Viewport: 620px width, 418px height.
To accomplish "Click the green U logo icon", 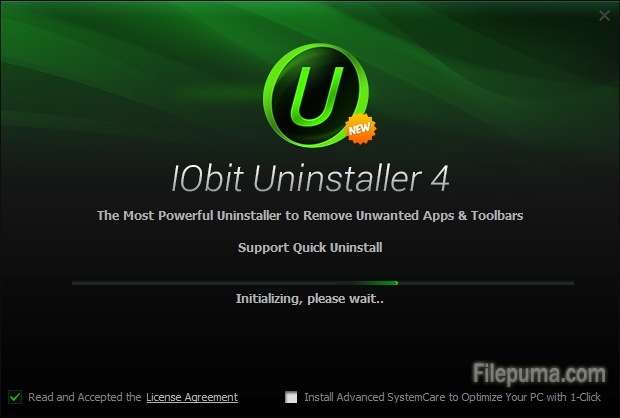I will (x=315, y=95).
